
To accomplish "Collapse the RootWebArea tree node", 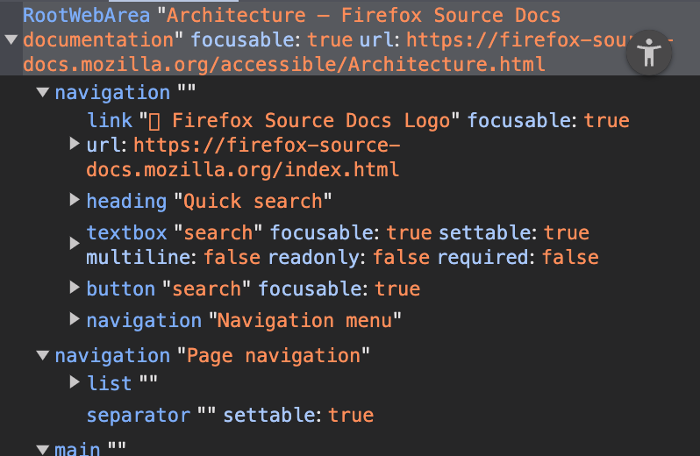I will click(11, 40).
